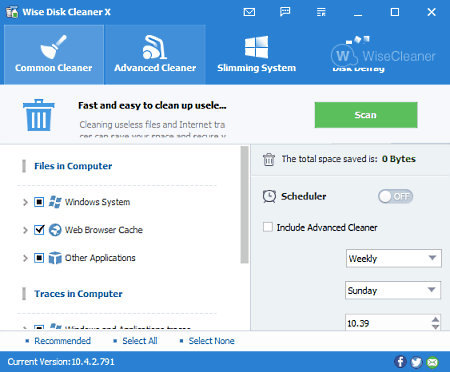Click the Fast and easy to clean heading

pyautogui.click(x=152, y=106)
